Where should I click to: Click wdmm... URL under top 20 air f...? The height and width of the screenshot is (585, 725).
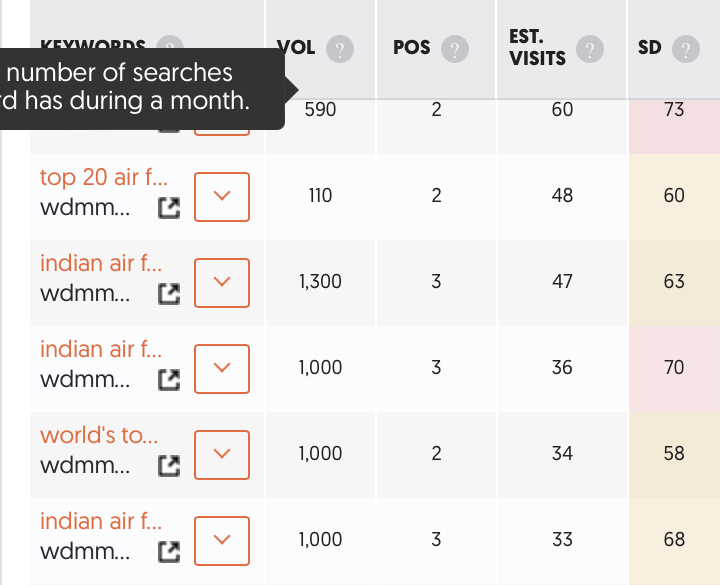click(85, 208)
